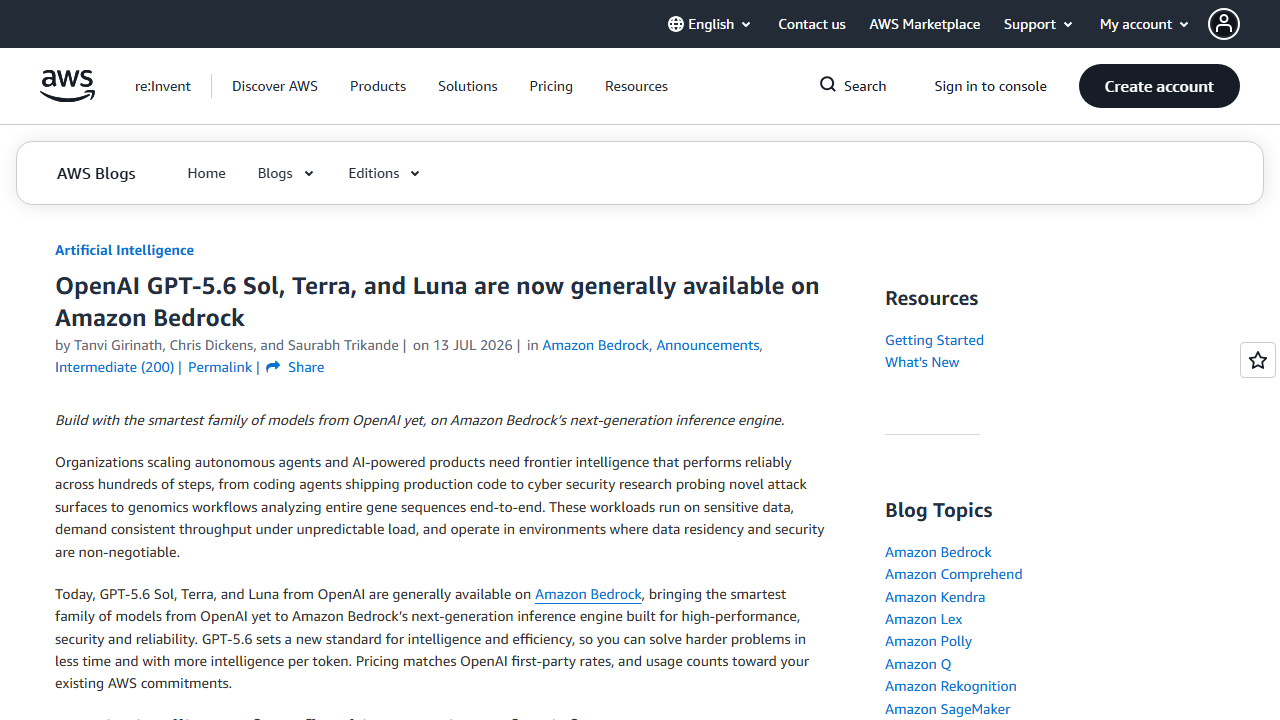Click the Permalink link

point(220,367)
